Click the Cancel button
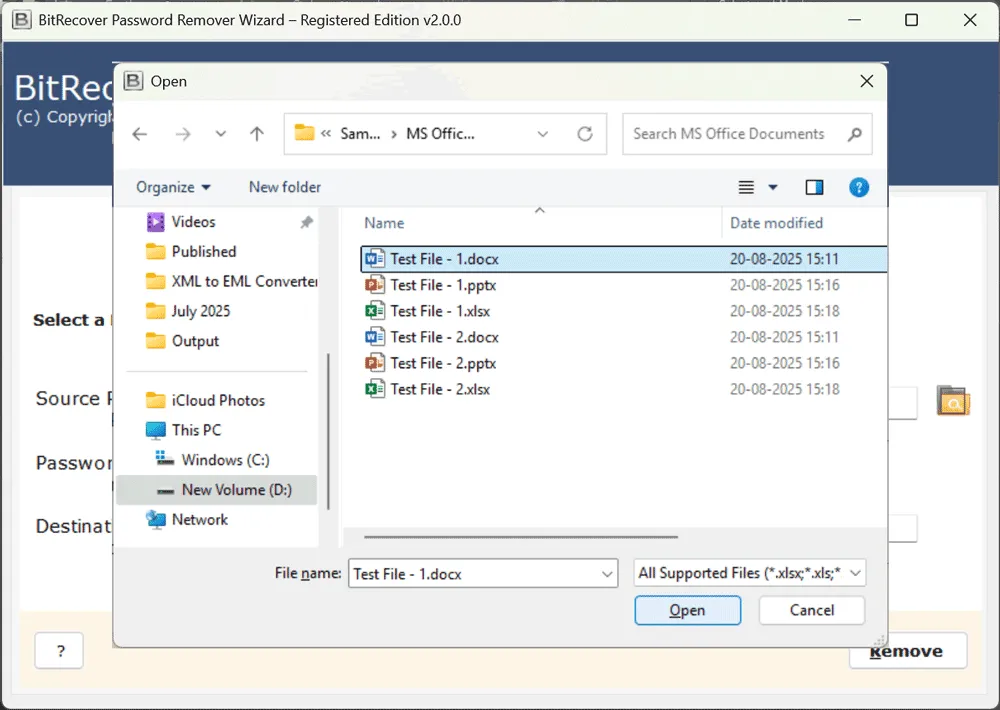This screenshot has width=1000, height=710. coord(811,610)
